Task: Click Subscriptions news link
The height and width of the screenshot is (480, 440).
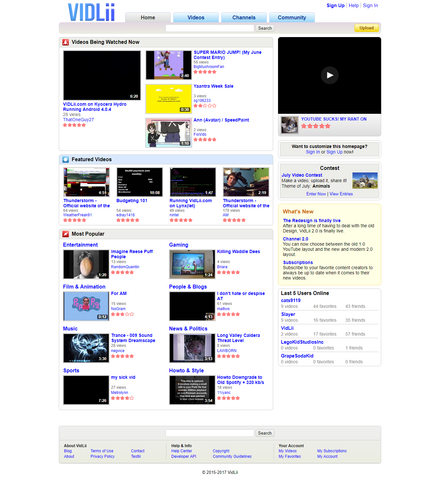Action: [x=298, y=263]
